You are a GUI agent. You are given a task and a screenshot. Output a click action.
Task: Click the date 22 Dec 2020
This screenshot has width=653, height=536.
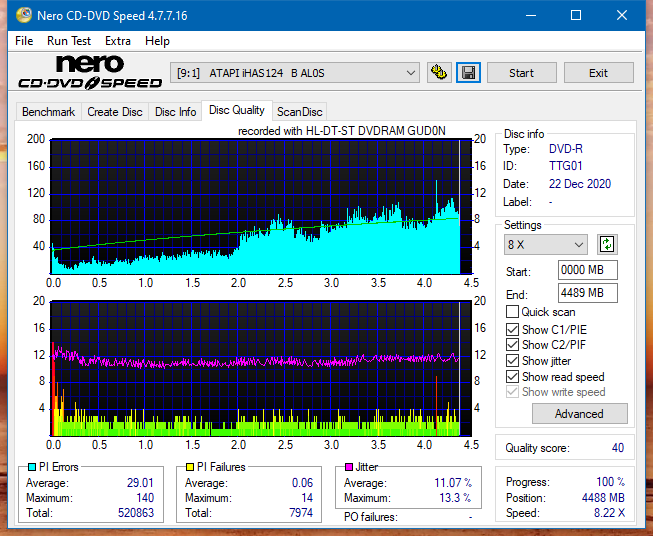pyautogui.click(x=580, y=184)
